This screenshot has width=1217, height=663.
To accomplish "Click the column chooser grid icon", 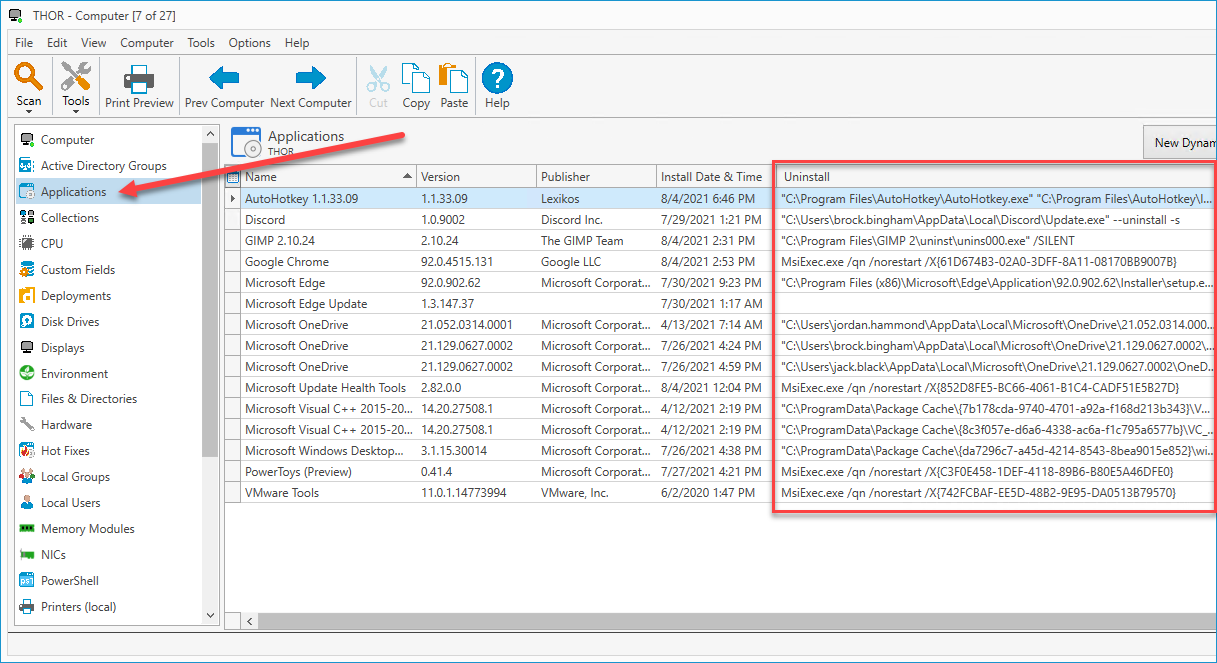I will pos(233,177).
